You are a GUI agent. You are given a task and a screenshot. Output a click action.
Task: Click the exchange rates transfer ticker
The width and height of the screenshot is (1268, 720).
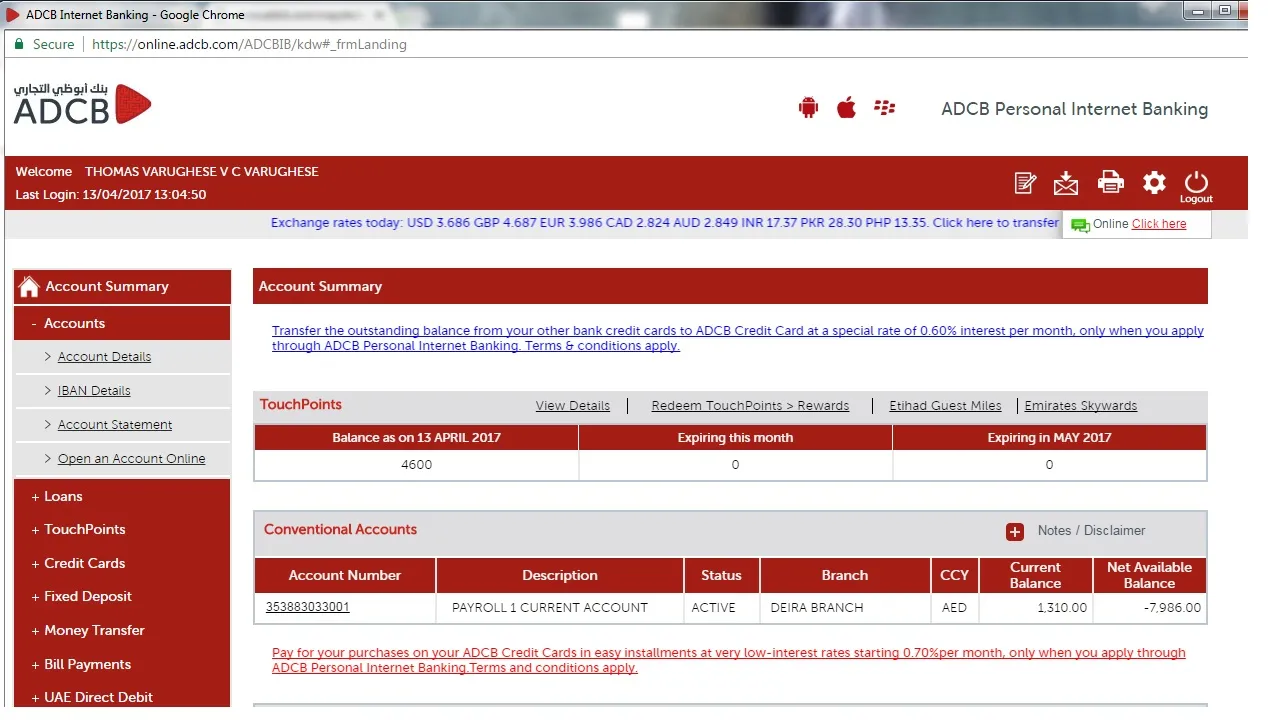[664, 223]
